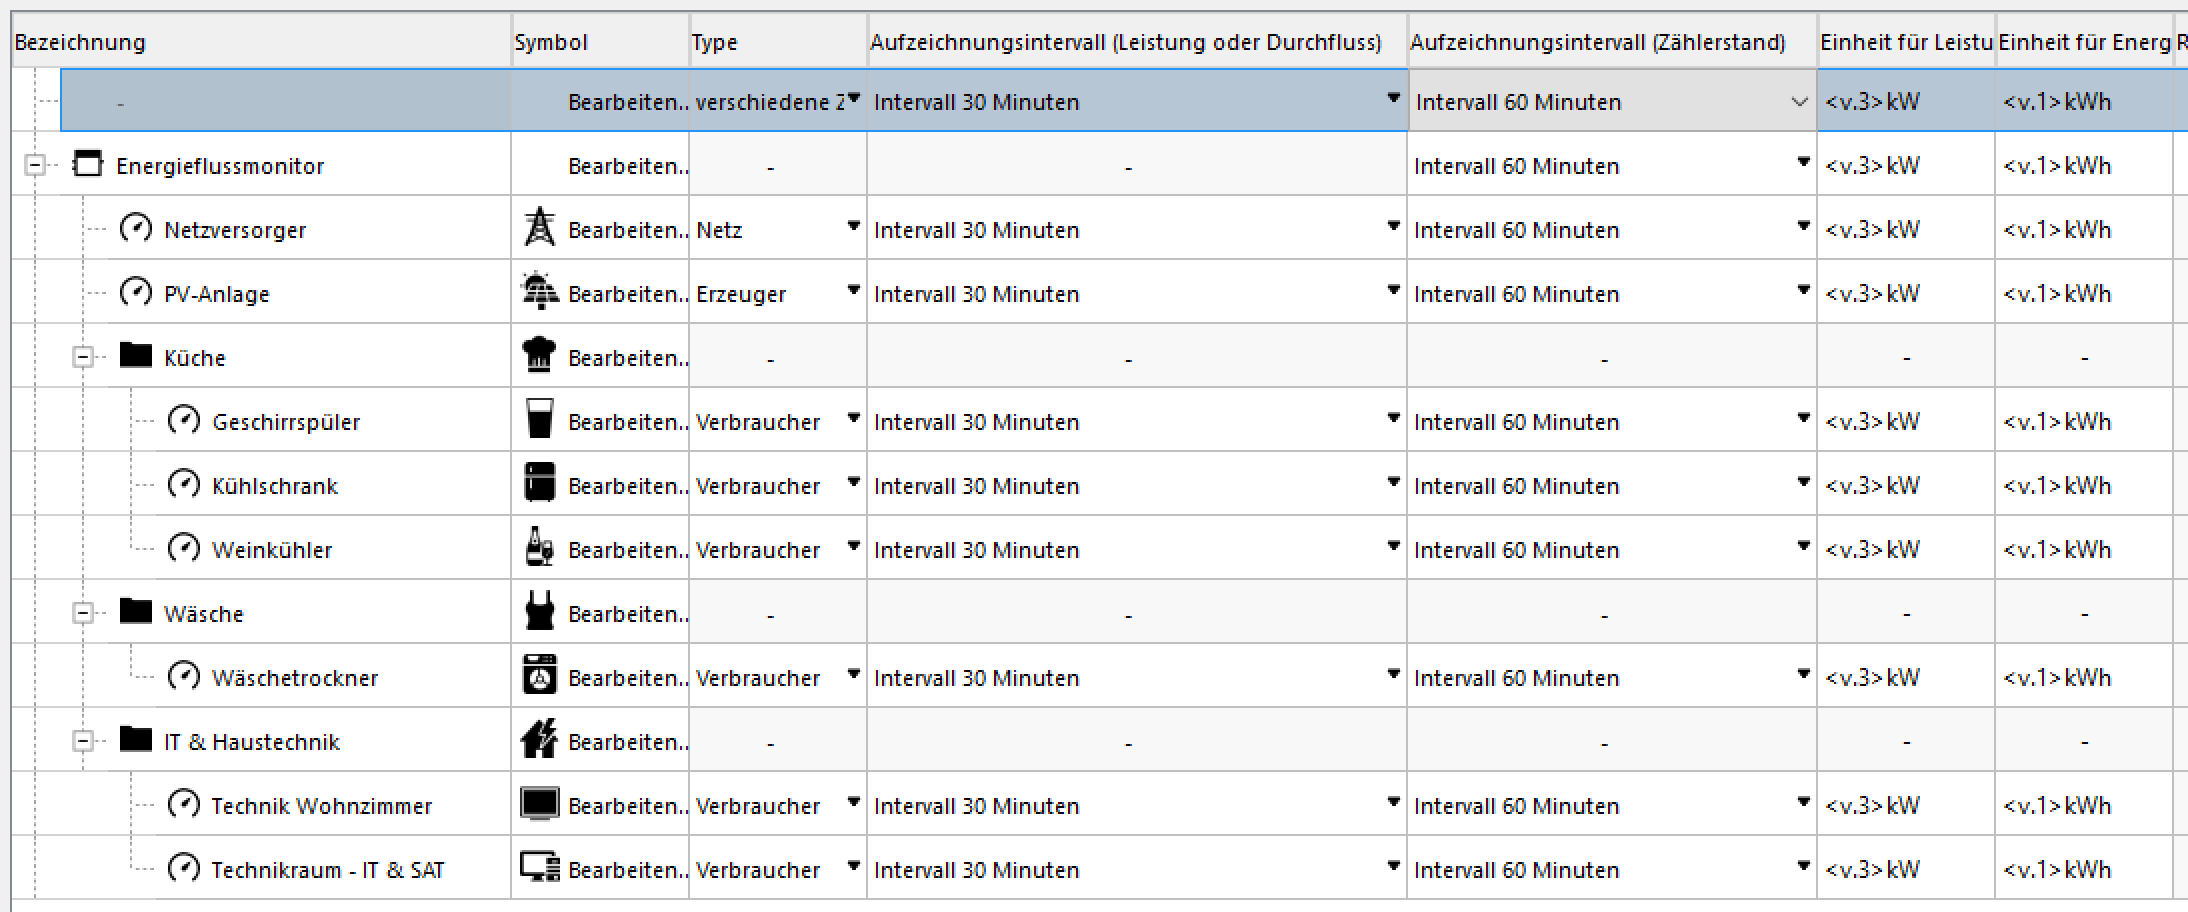
Task: Click the wine bottle icon for Weinkühler
Action: (x=539, y=548)
